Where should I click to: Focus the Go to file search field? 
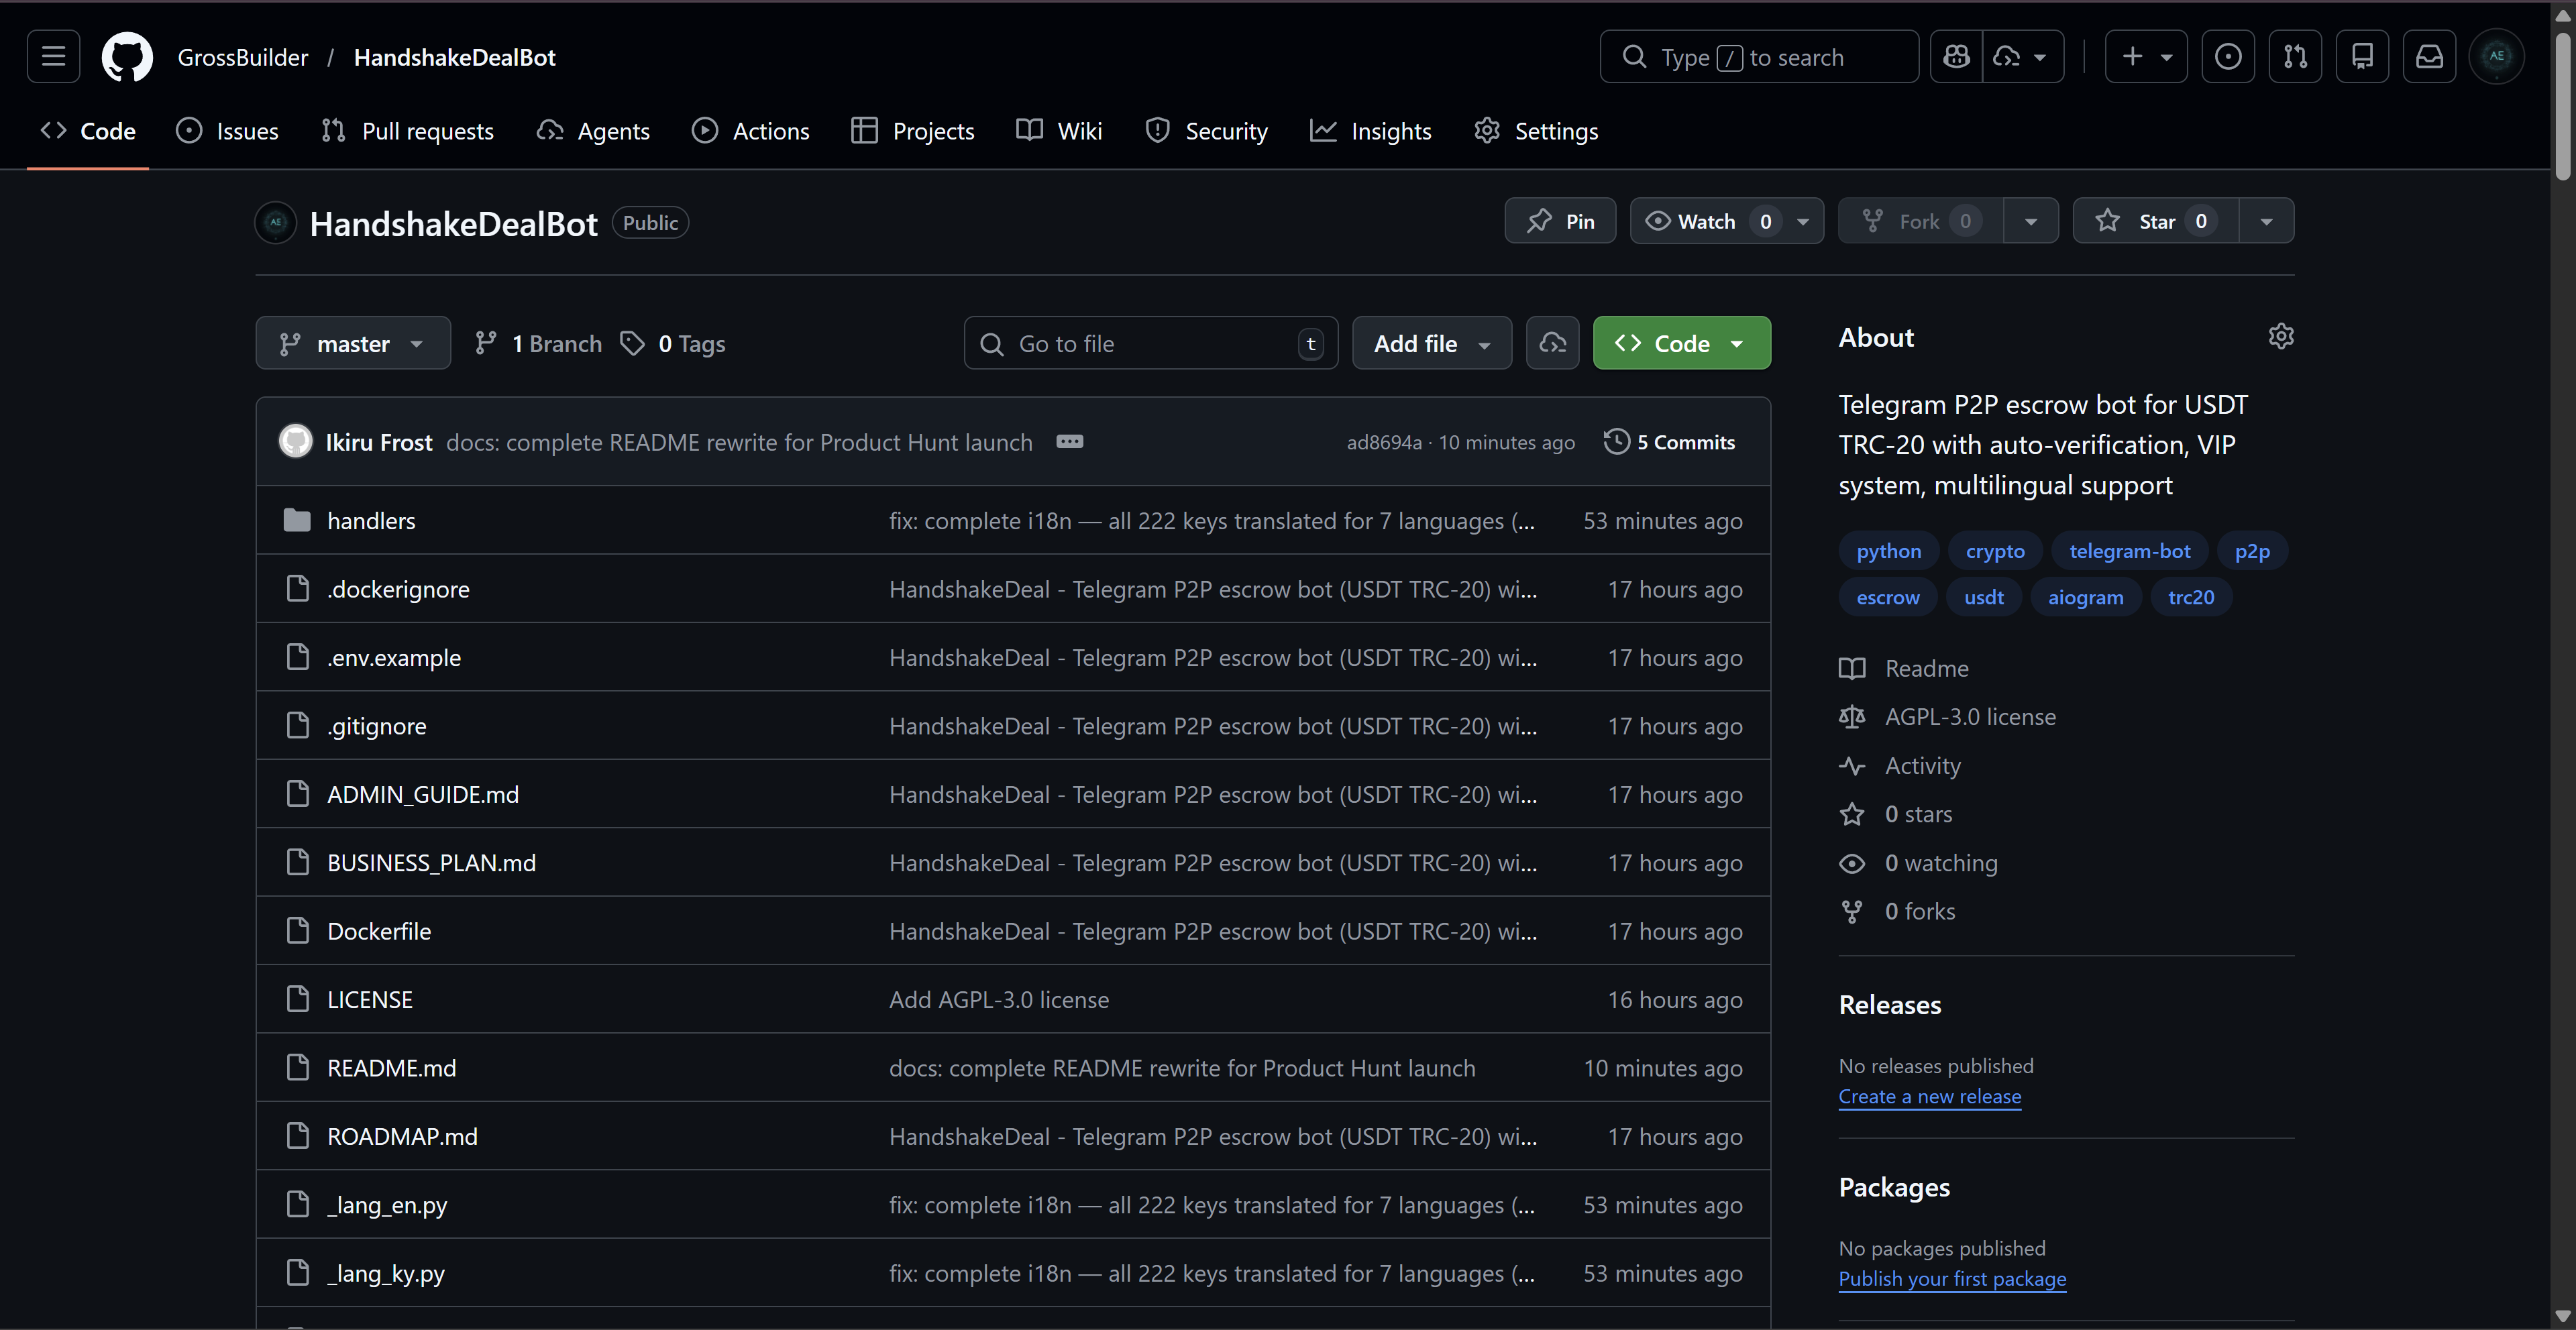[x=1151, y=343]
